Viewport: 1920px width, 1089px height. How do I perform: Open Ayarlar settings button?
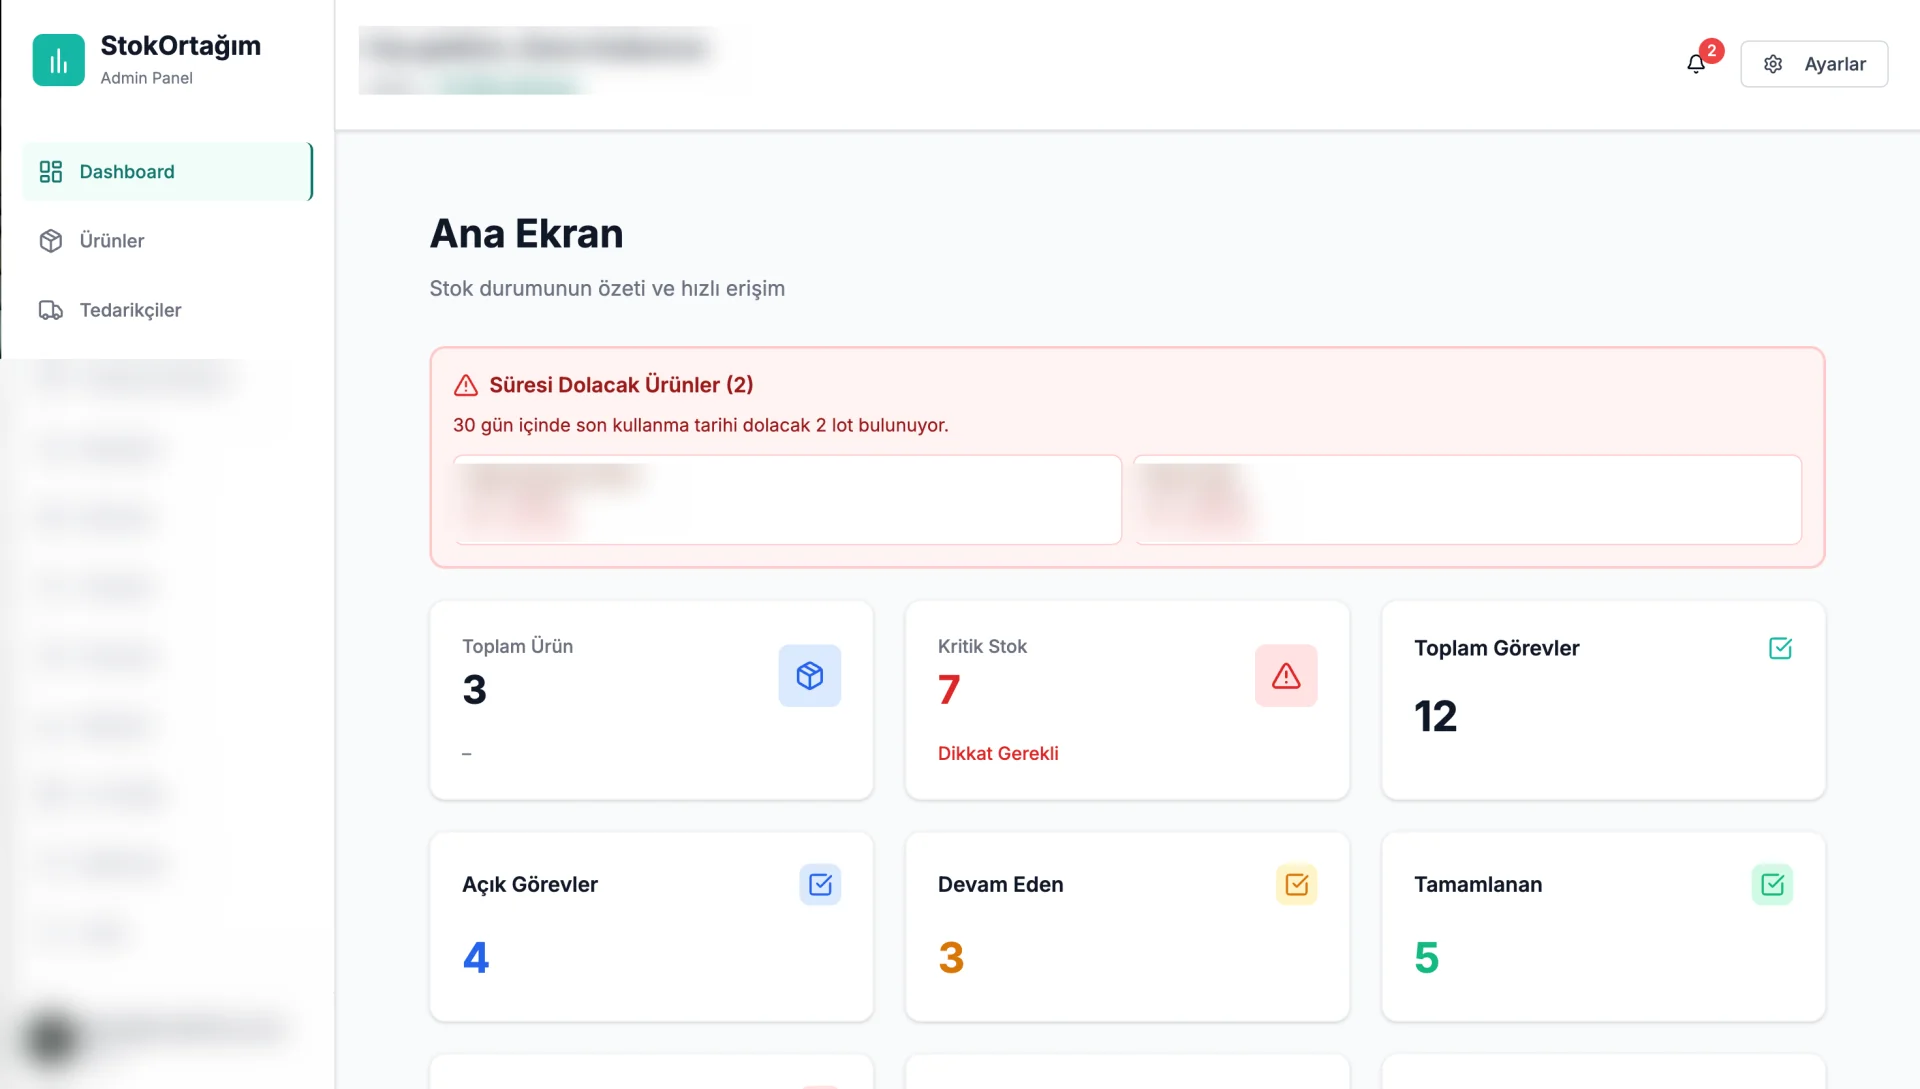(1814, 64)
